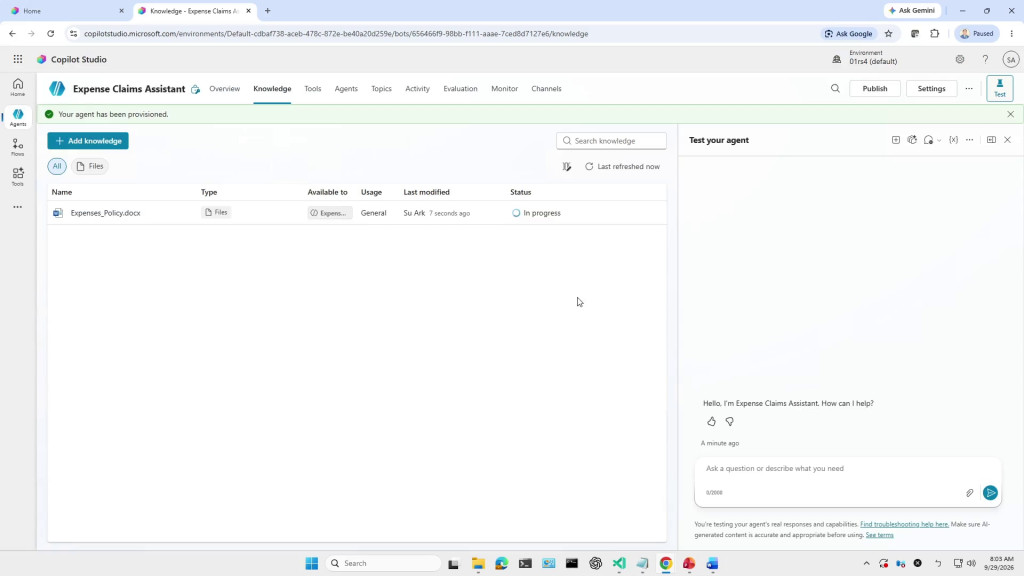Click the Add knowledge button
Screen dimensions: 1024x576
pyautogui.click(x=88, y=141)
